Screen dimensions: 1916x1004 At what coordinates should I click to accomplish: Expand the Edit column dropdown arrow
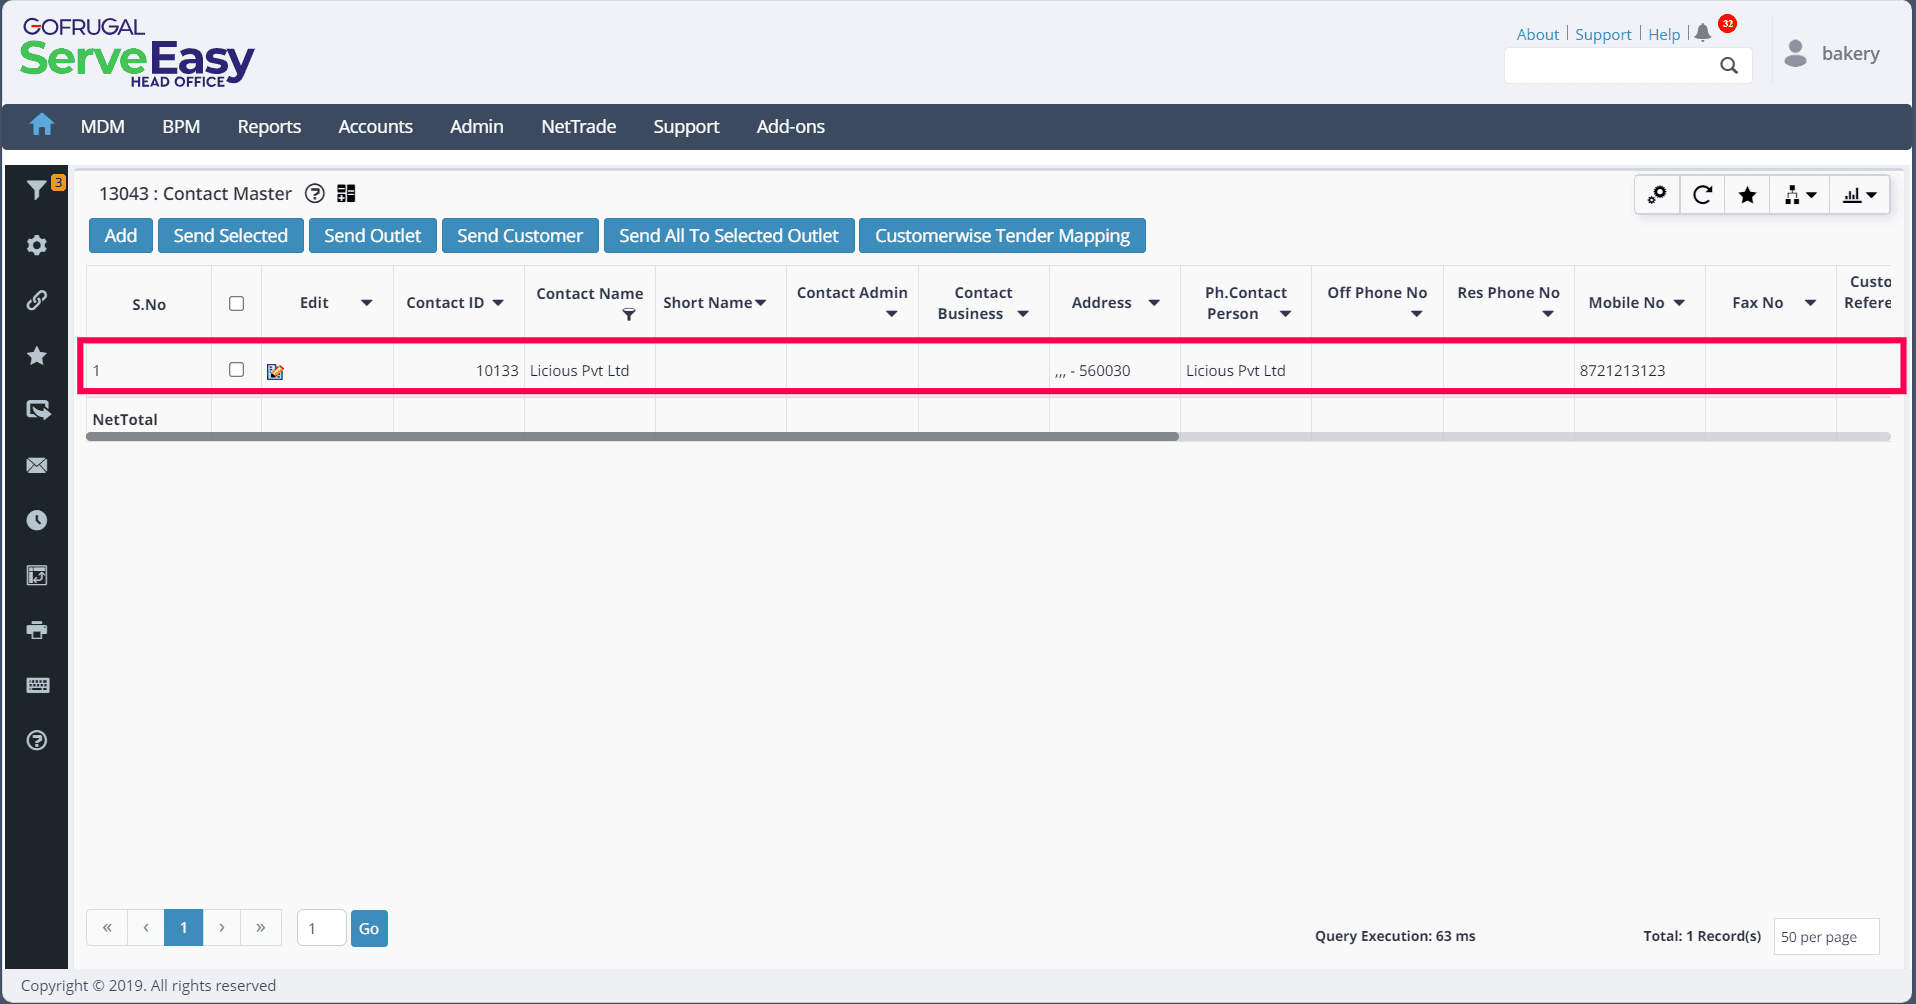pos(367,303)
